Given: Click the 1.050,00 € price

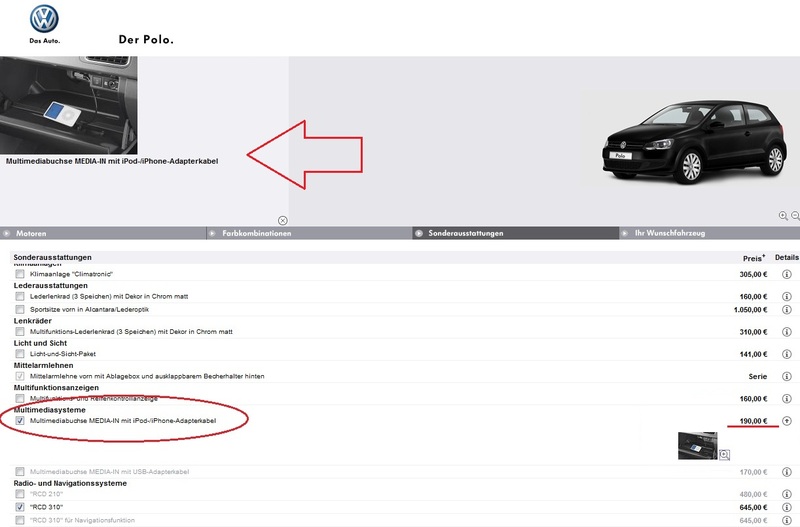Looking at the screenshot, I should pos(751,310).
